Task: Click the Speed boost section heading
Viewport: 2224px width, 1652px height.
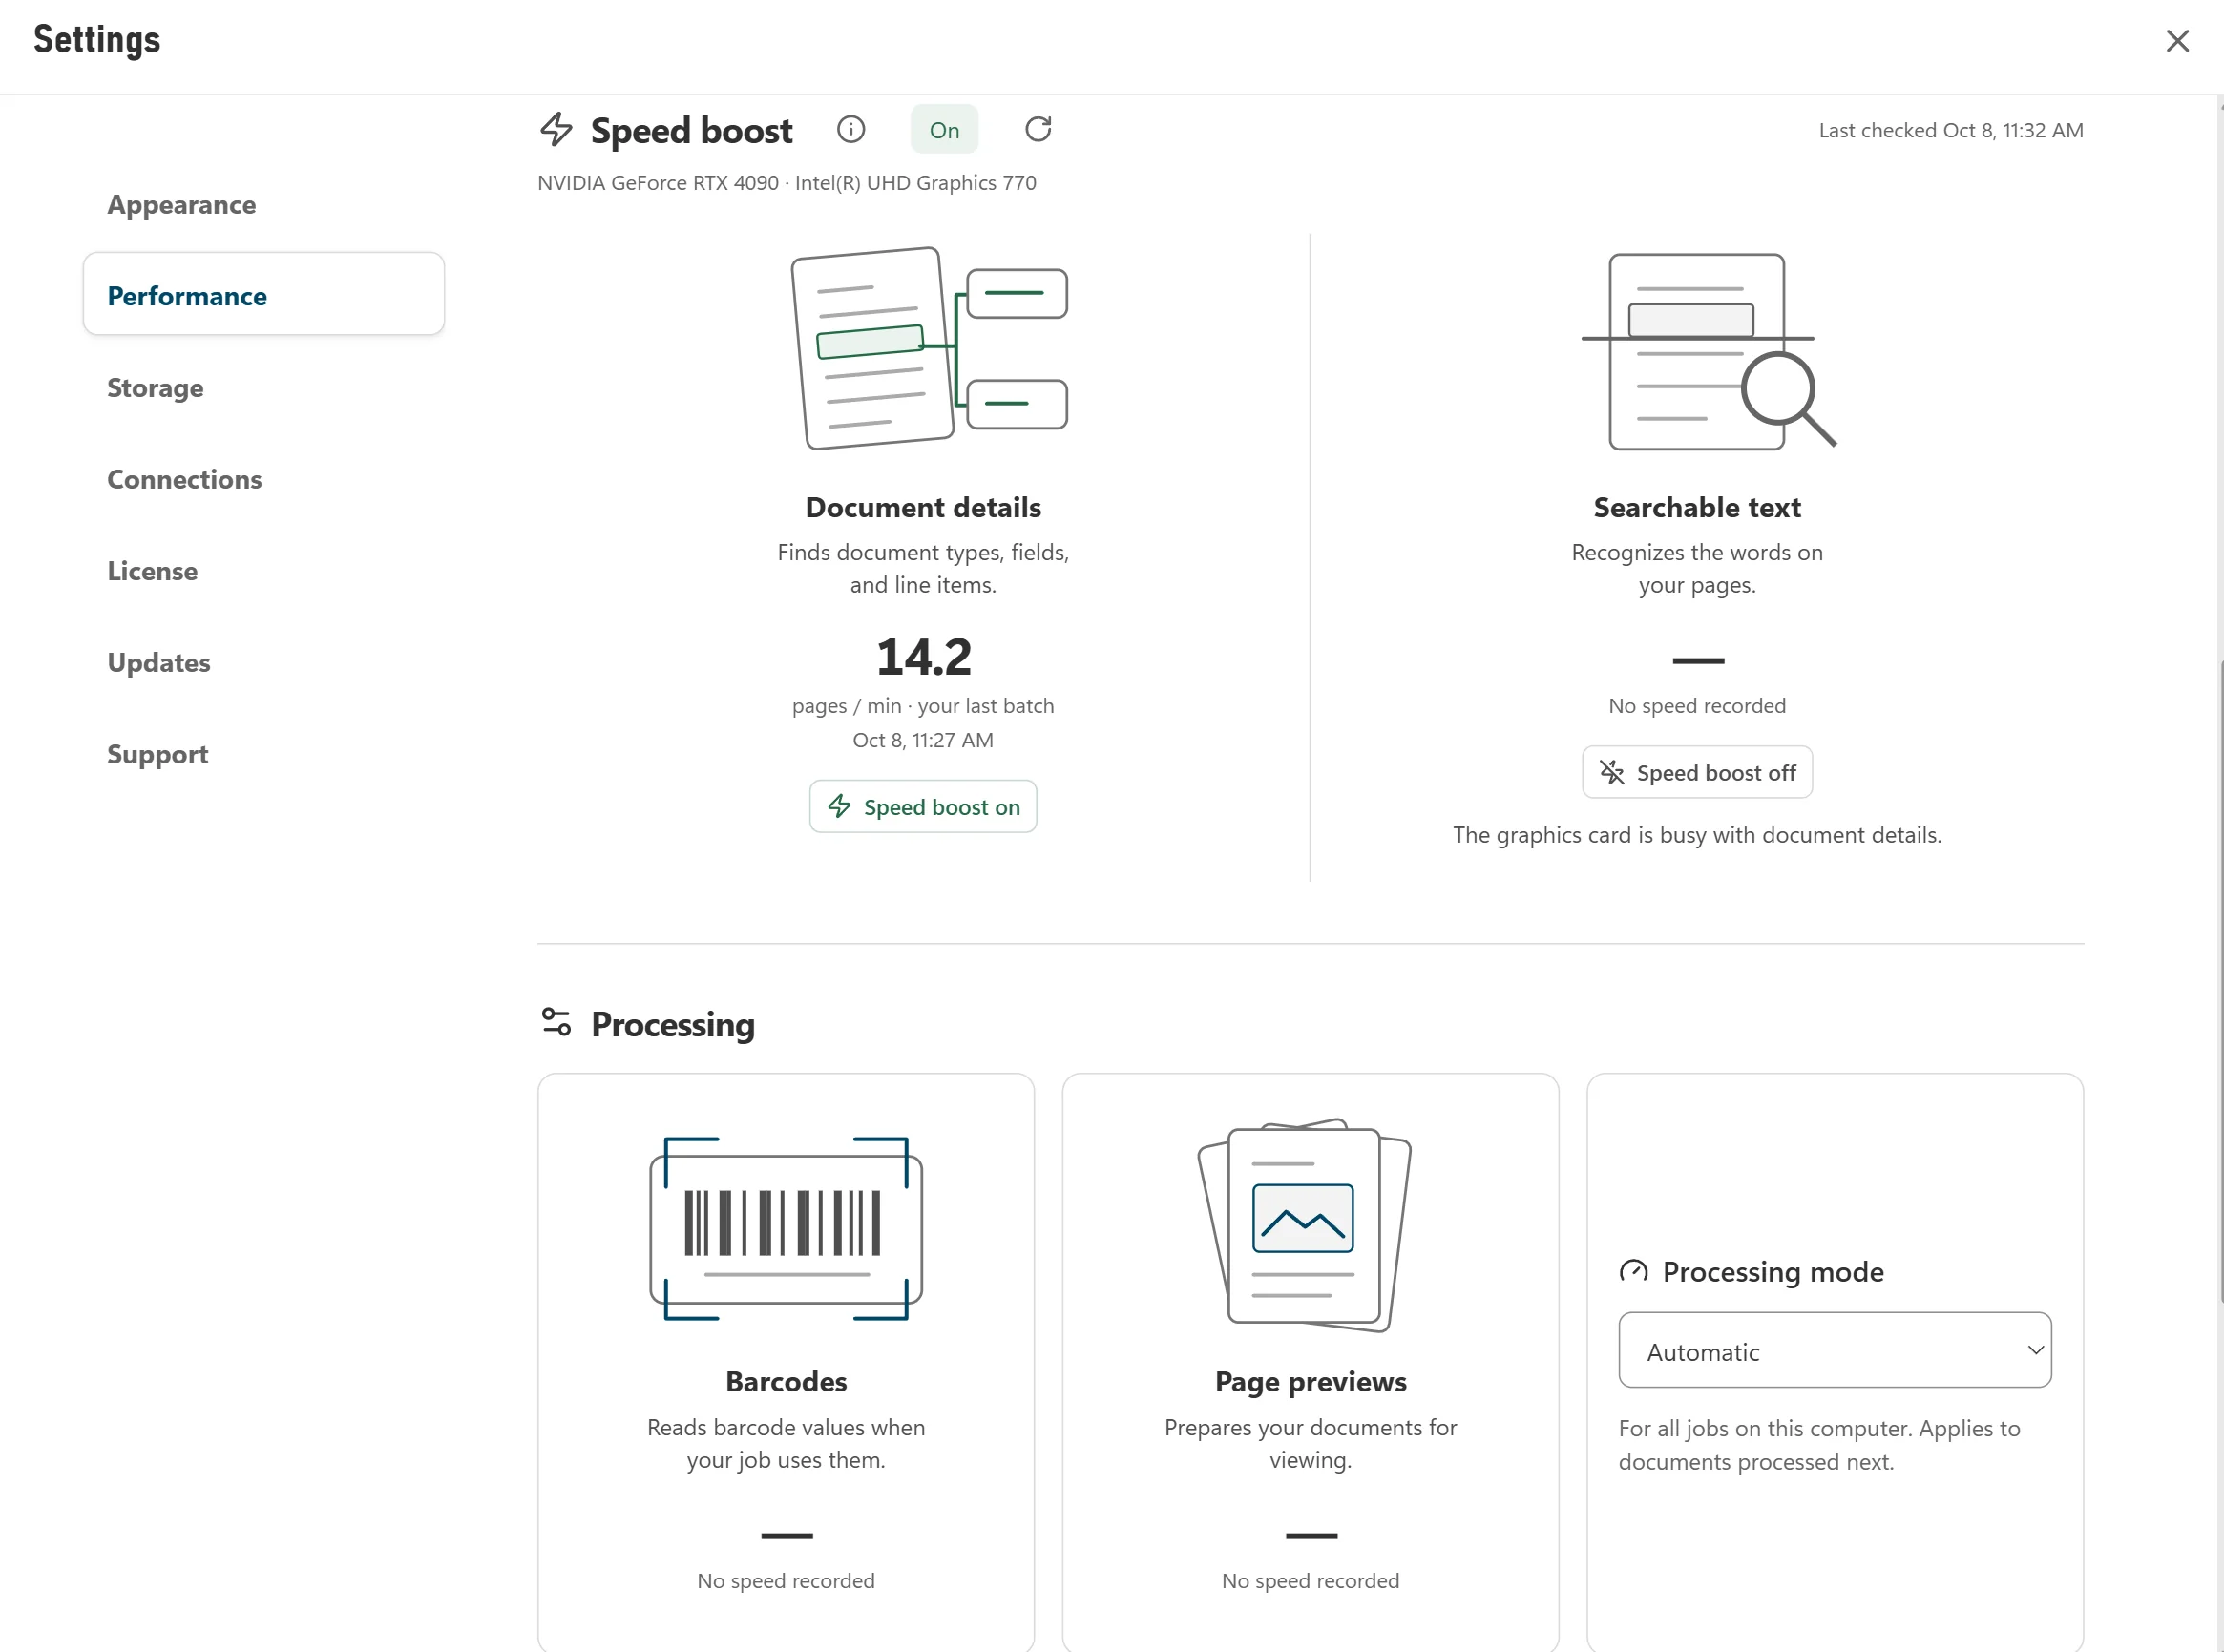Action: coord(692,131)
